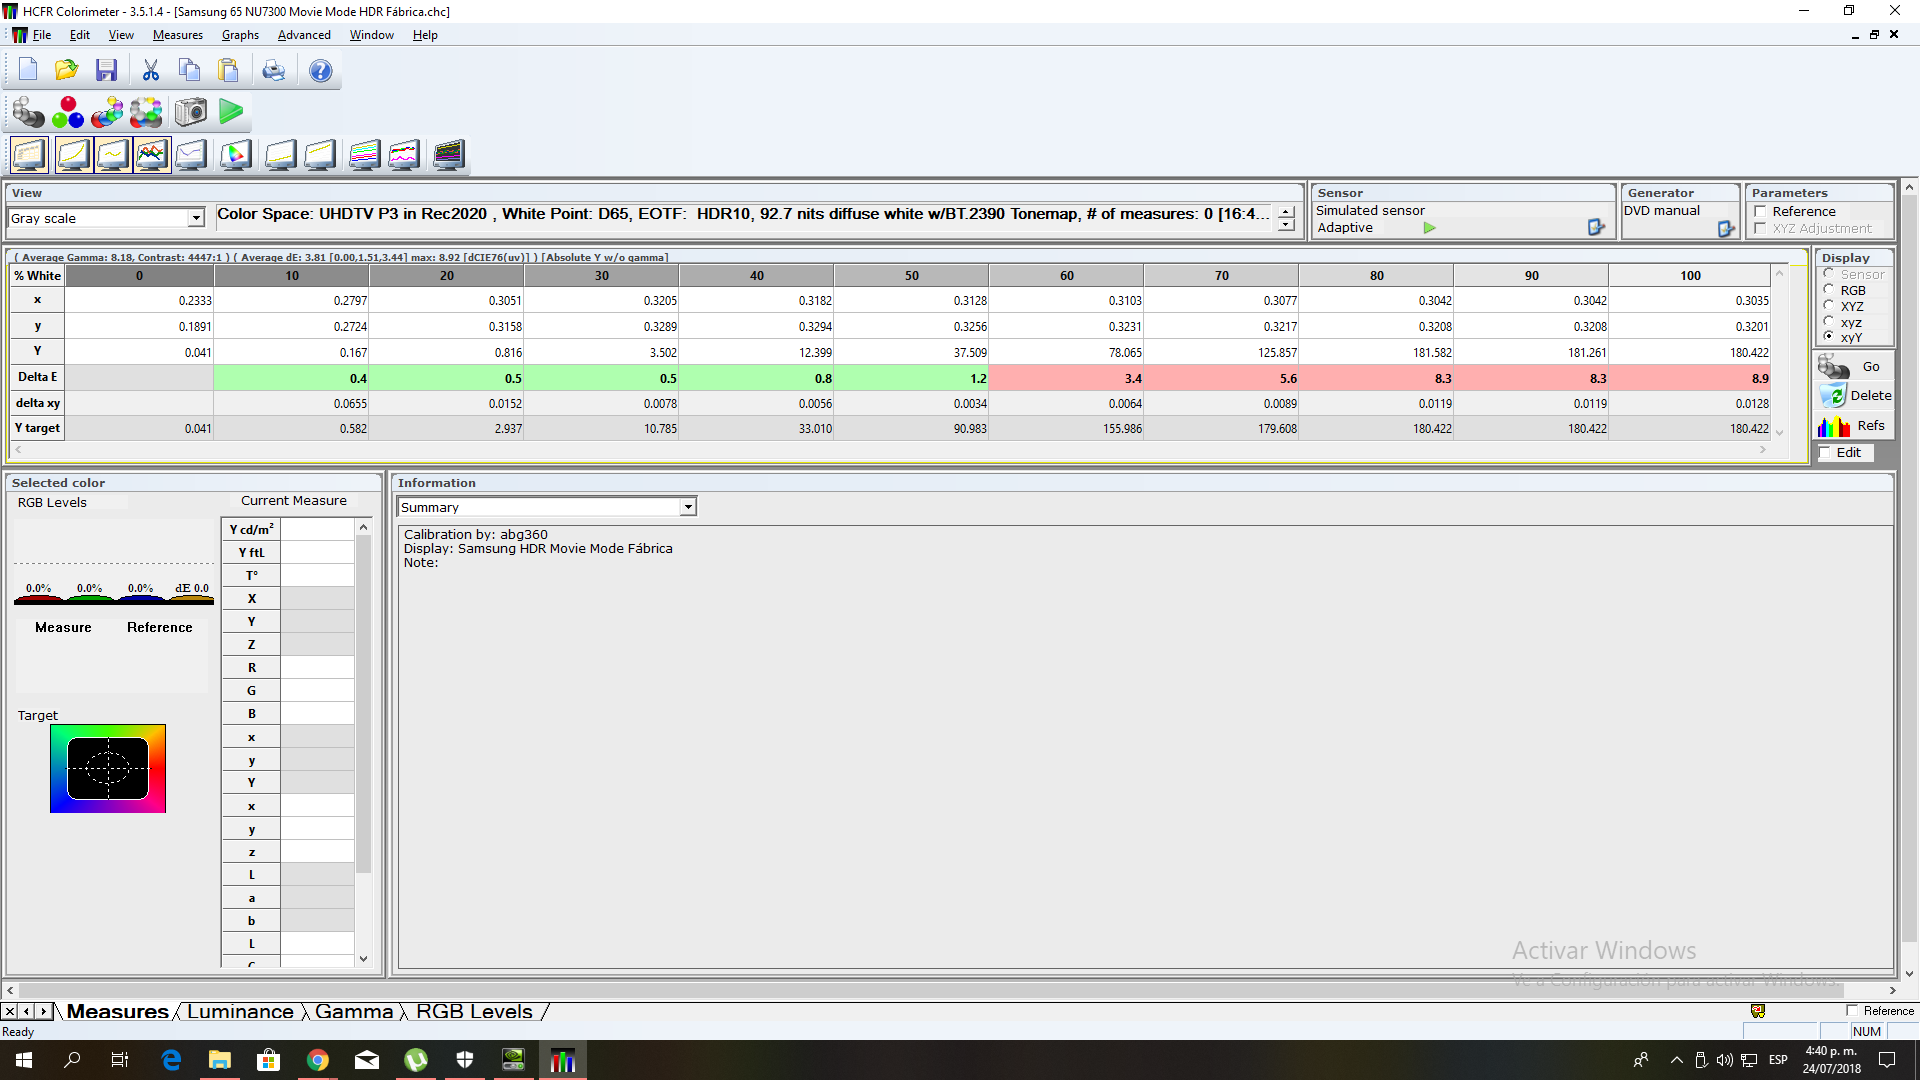Click the floppy disk save icon
Screen dimensions: 1920x1080
pos(106,70)
